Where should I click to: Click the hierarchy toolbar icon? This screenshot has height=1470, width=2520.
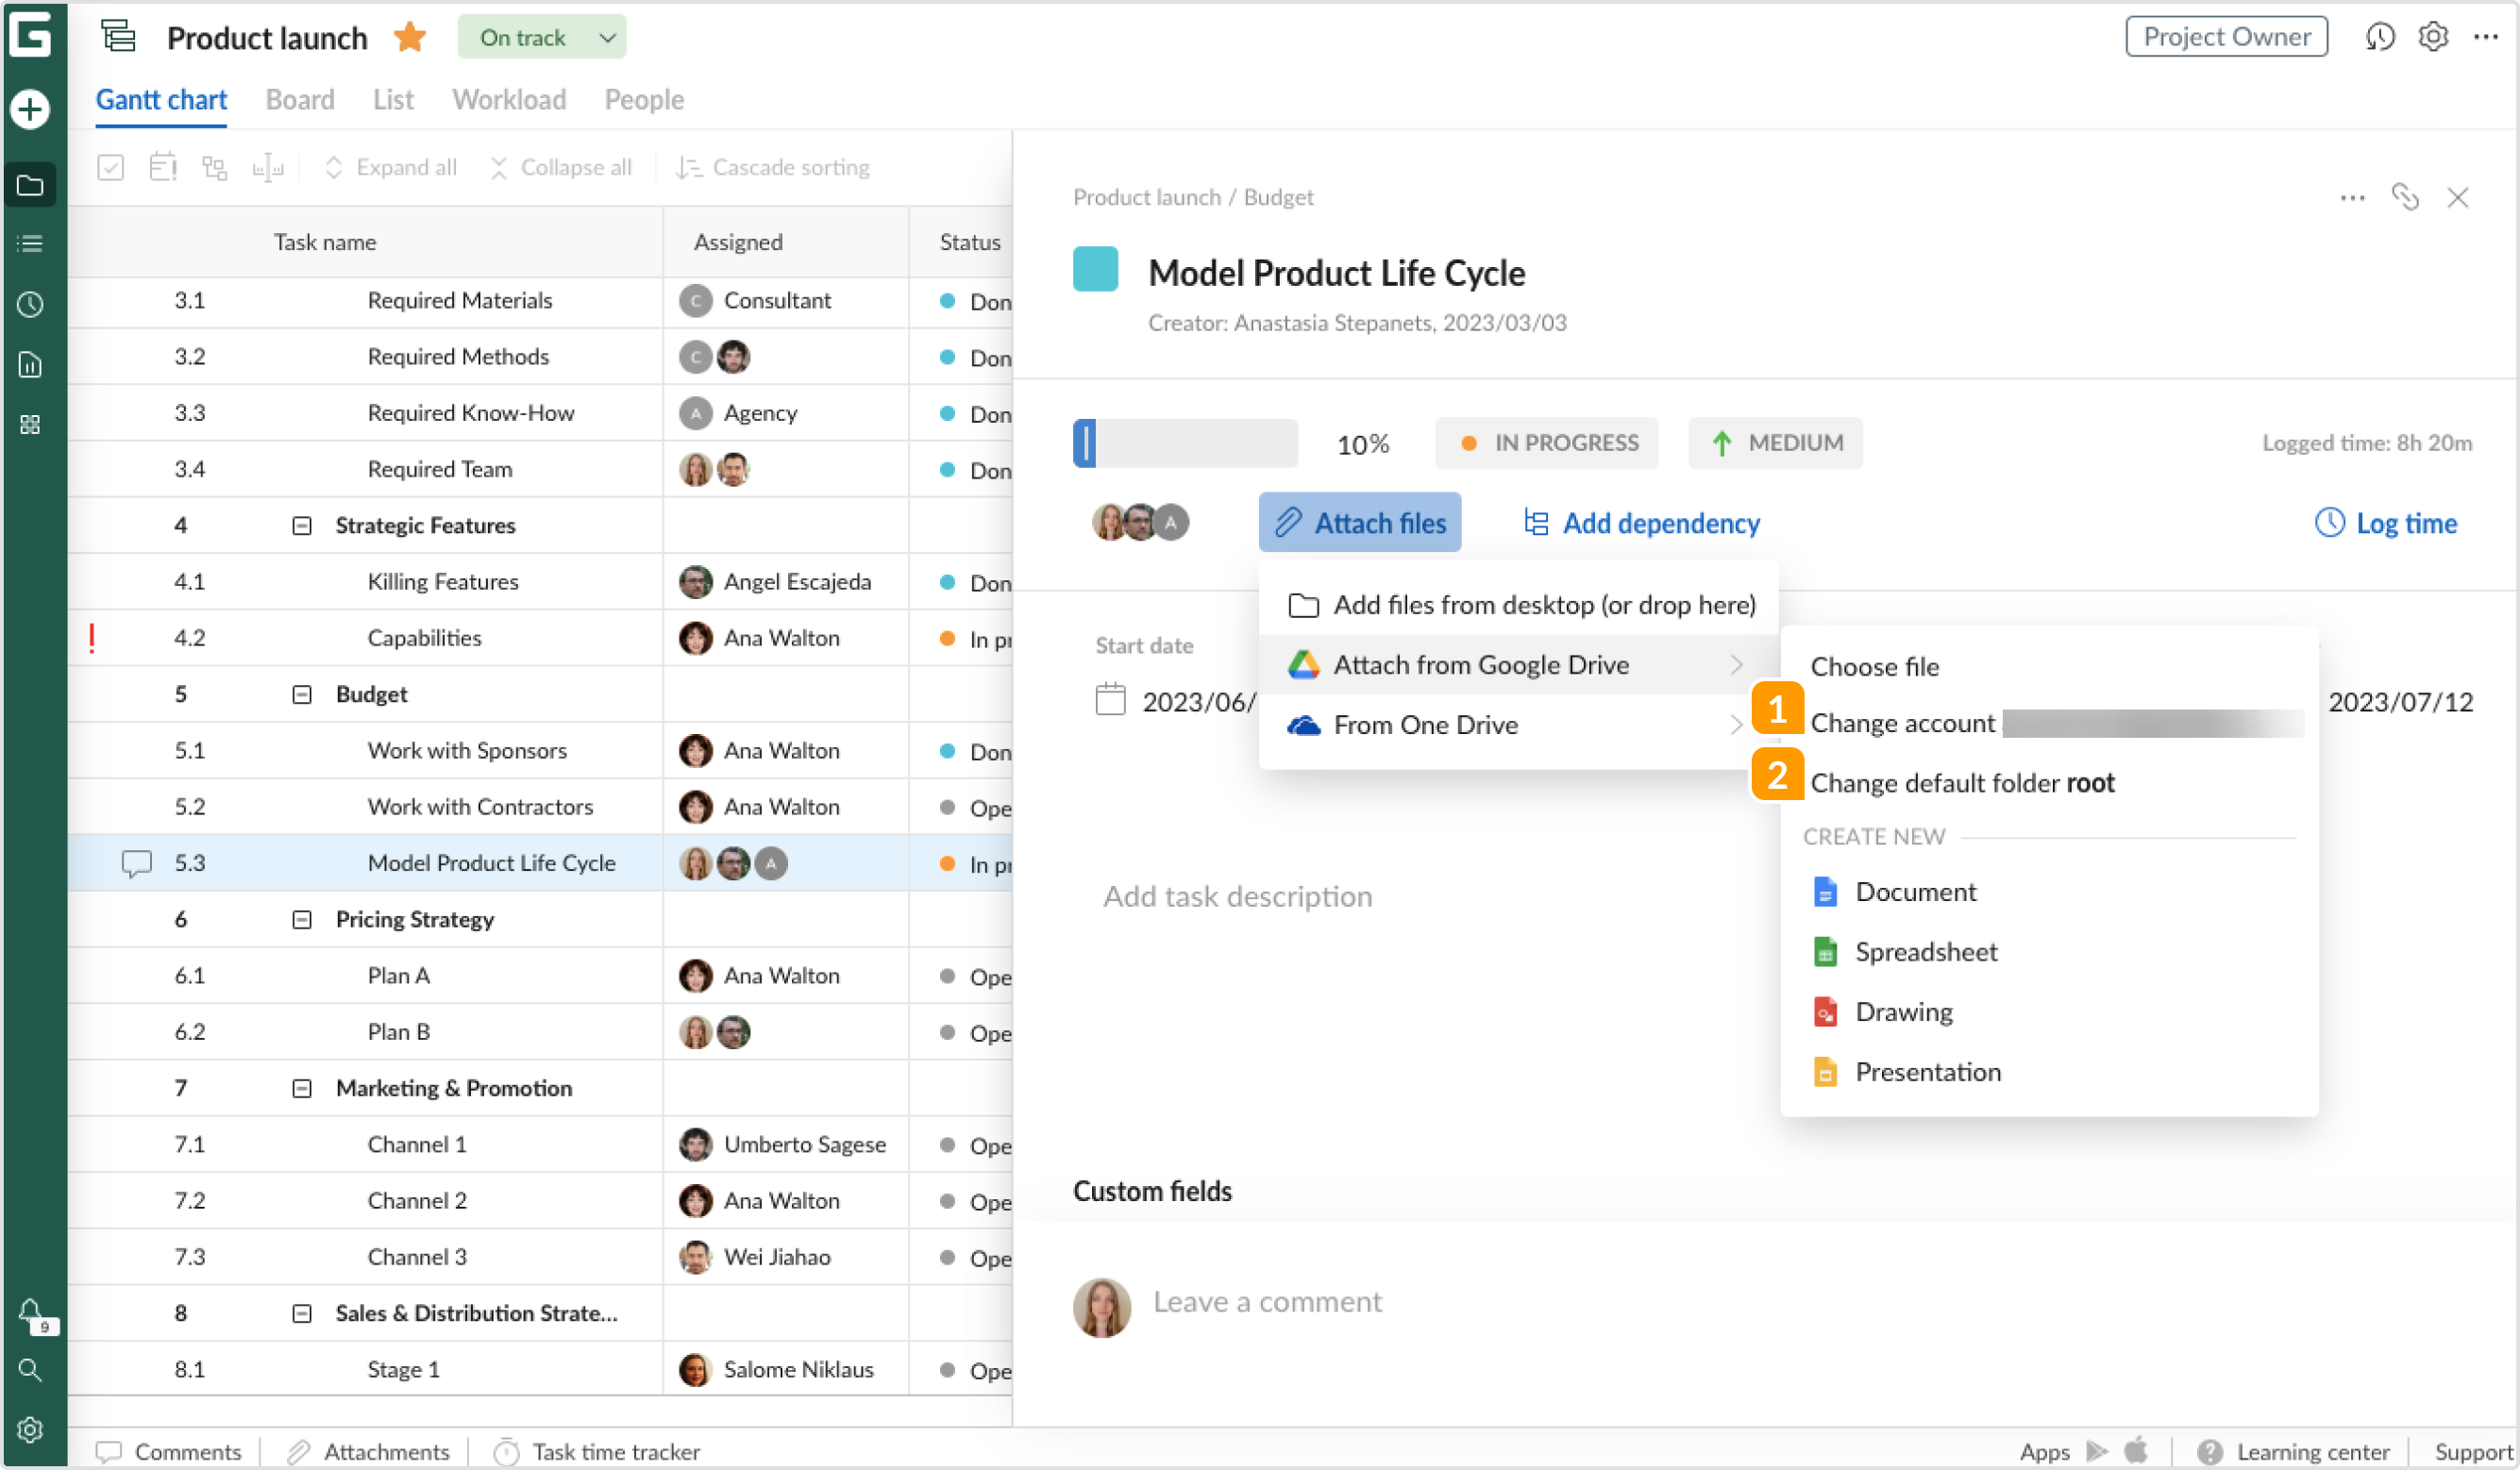[x=215, y=167]
